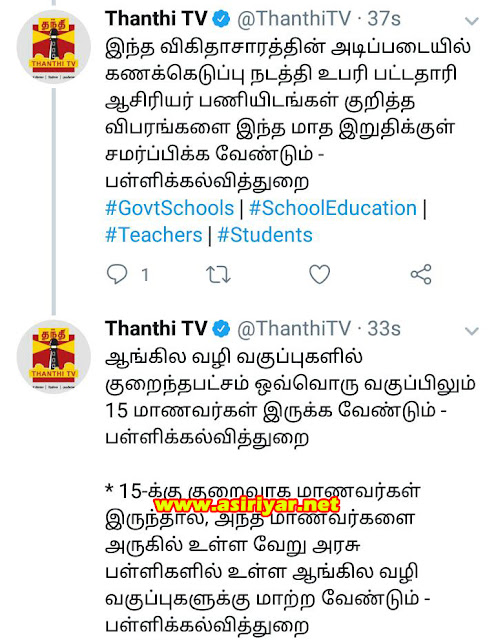Screen dimensions: 496x640
Task: Click Thanthi TV name on first tweet
Action: (x=156, y=19)
